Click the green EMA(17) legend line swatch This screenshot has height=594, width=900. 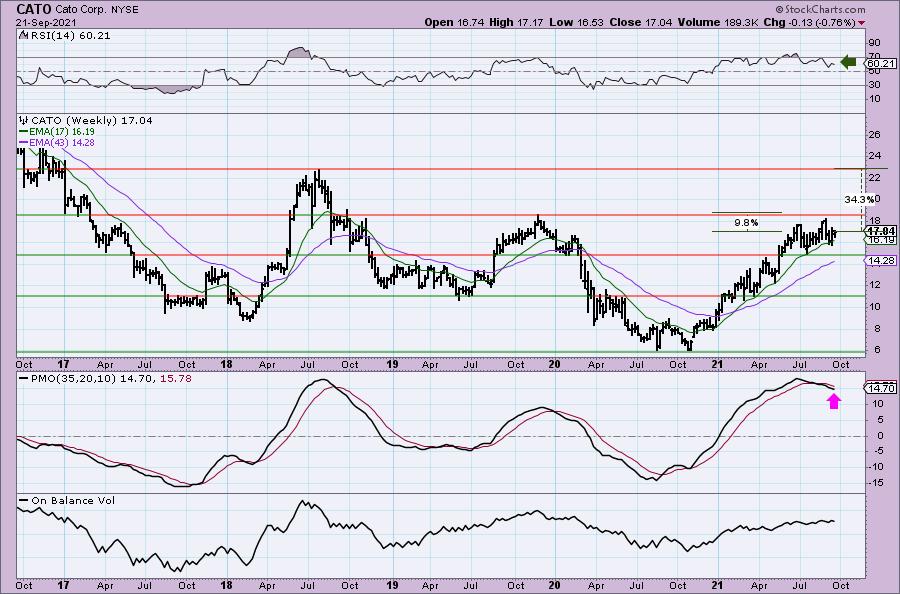click(24, 131)
